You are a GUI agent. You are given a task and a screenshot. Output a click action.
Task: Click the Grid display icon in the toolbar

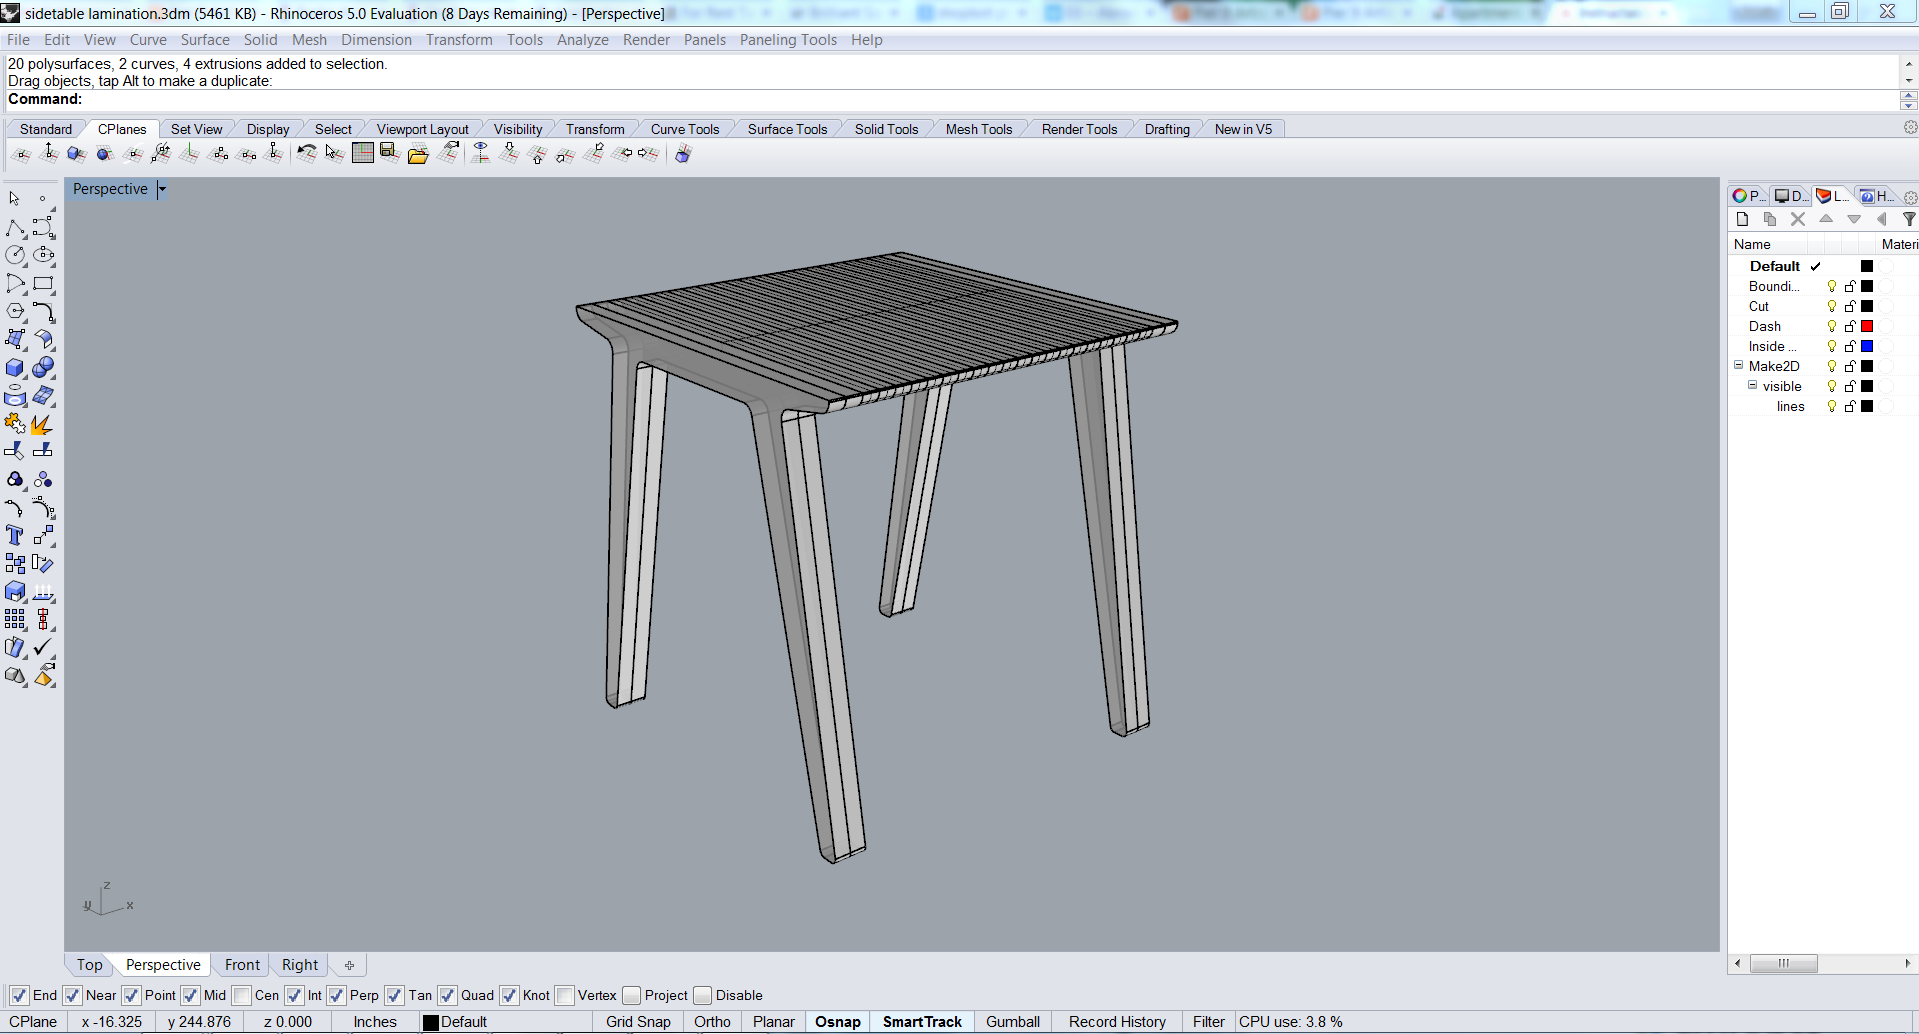363,152
